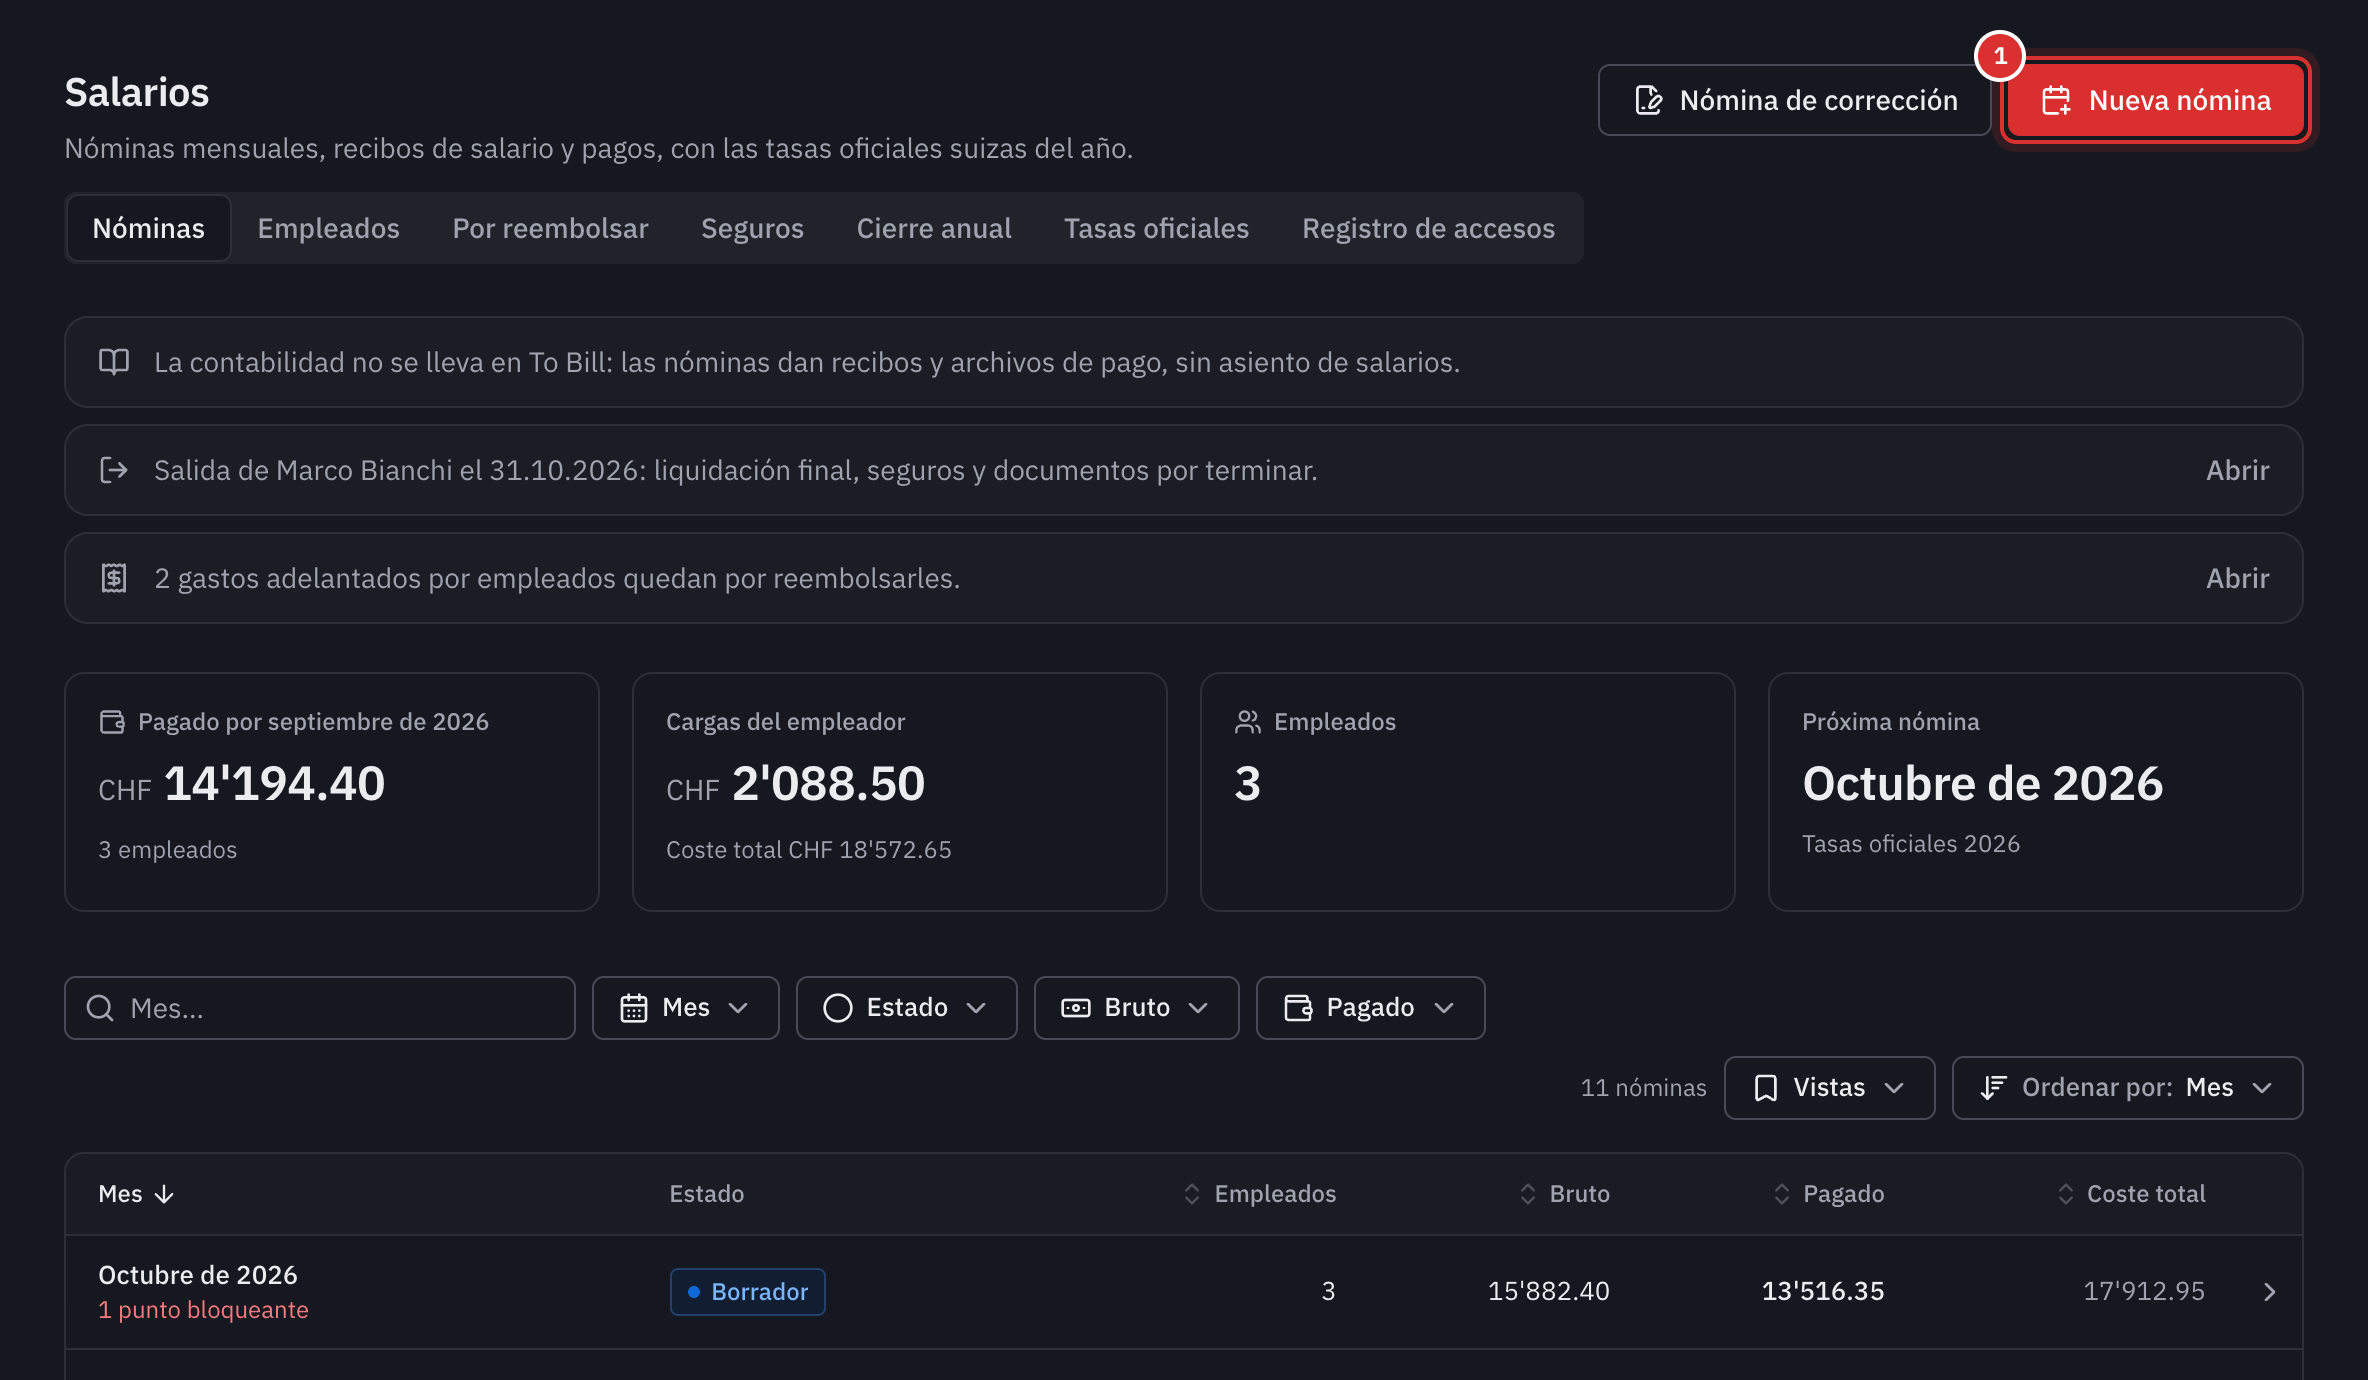The height and width of the screenshot is (1380, 2368).
Task: Click the exit arrow icon beside Marco Bianchi notice
Action: [114, 470]
